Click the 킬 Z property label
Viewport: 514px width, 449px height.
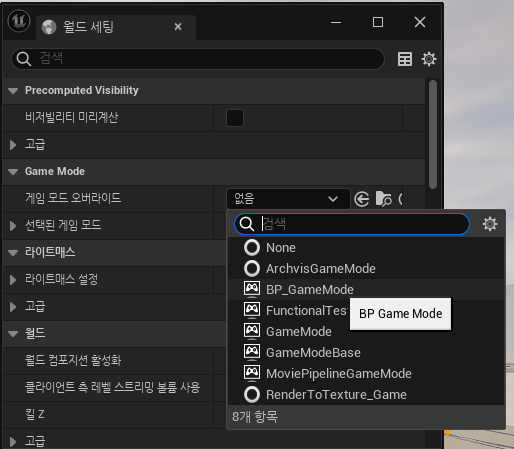coord(35,415)
